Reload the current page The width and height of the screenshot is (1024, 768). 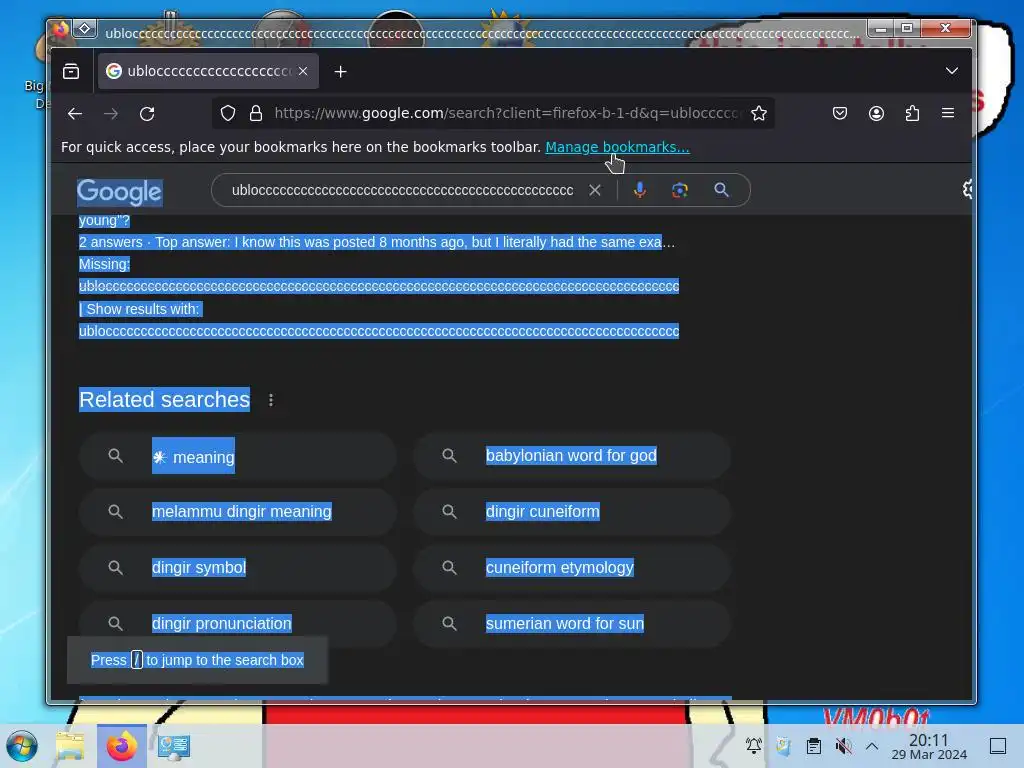[147, 114]
